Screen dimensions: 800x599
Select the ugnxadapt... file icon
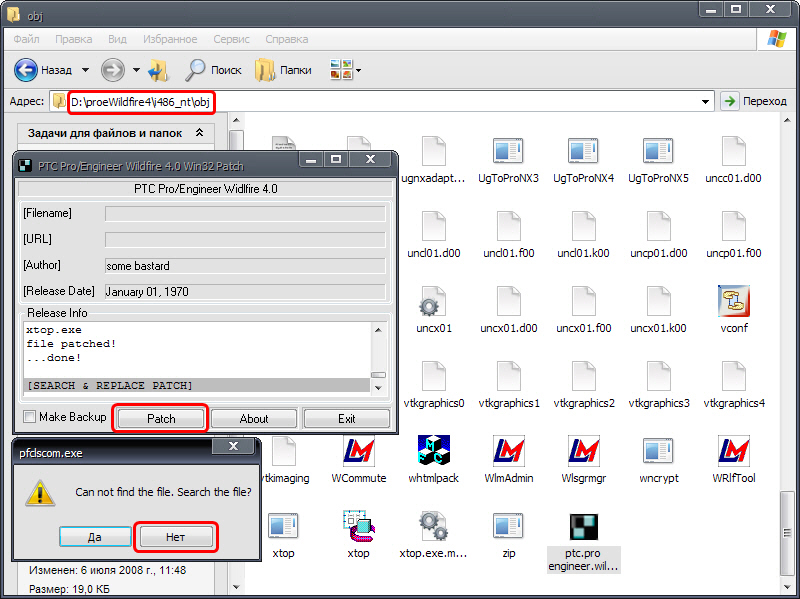click(x=434, y=151)
